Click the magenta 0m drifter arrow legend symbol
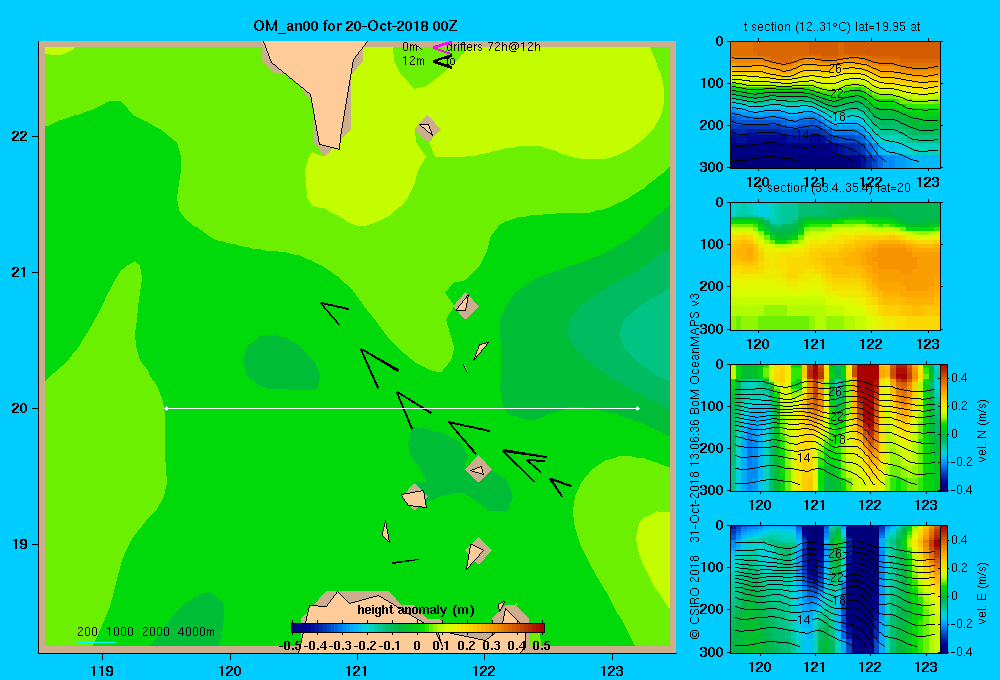 [442, 47]
